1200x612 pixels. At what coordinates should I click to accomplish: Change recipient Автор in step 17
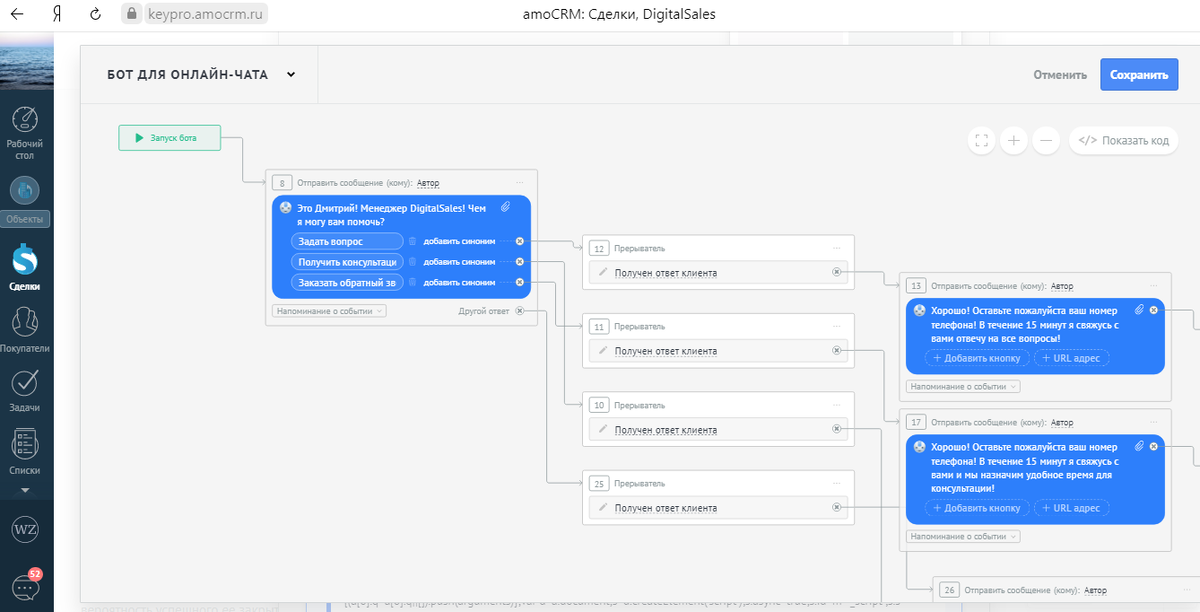point(1062,423)
